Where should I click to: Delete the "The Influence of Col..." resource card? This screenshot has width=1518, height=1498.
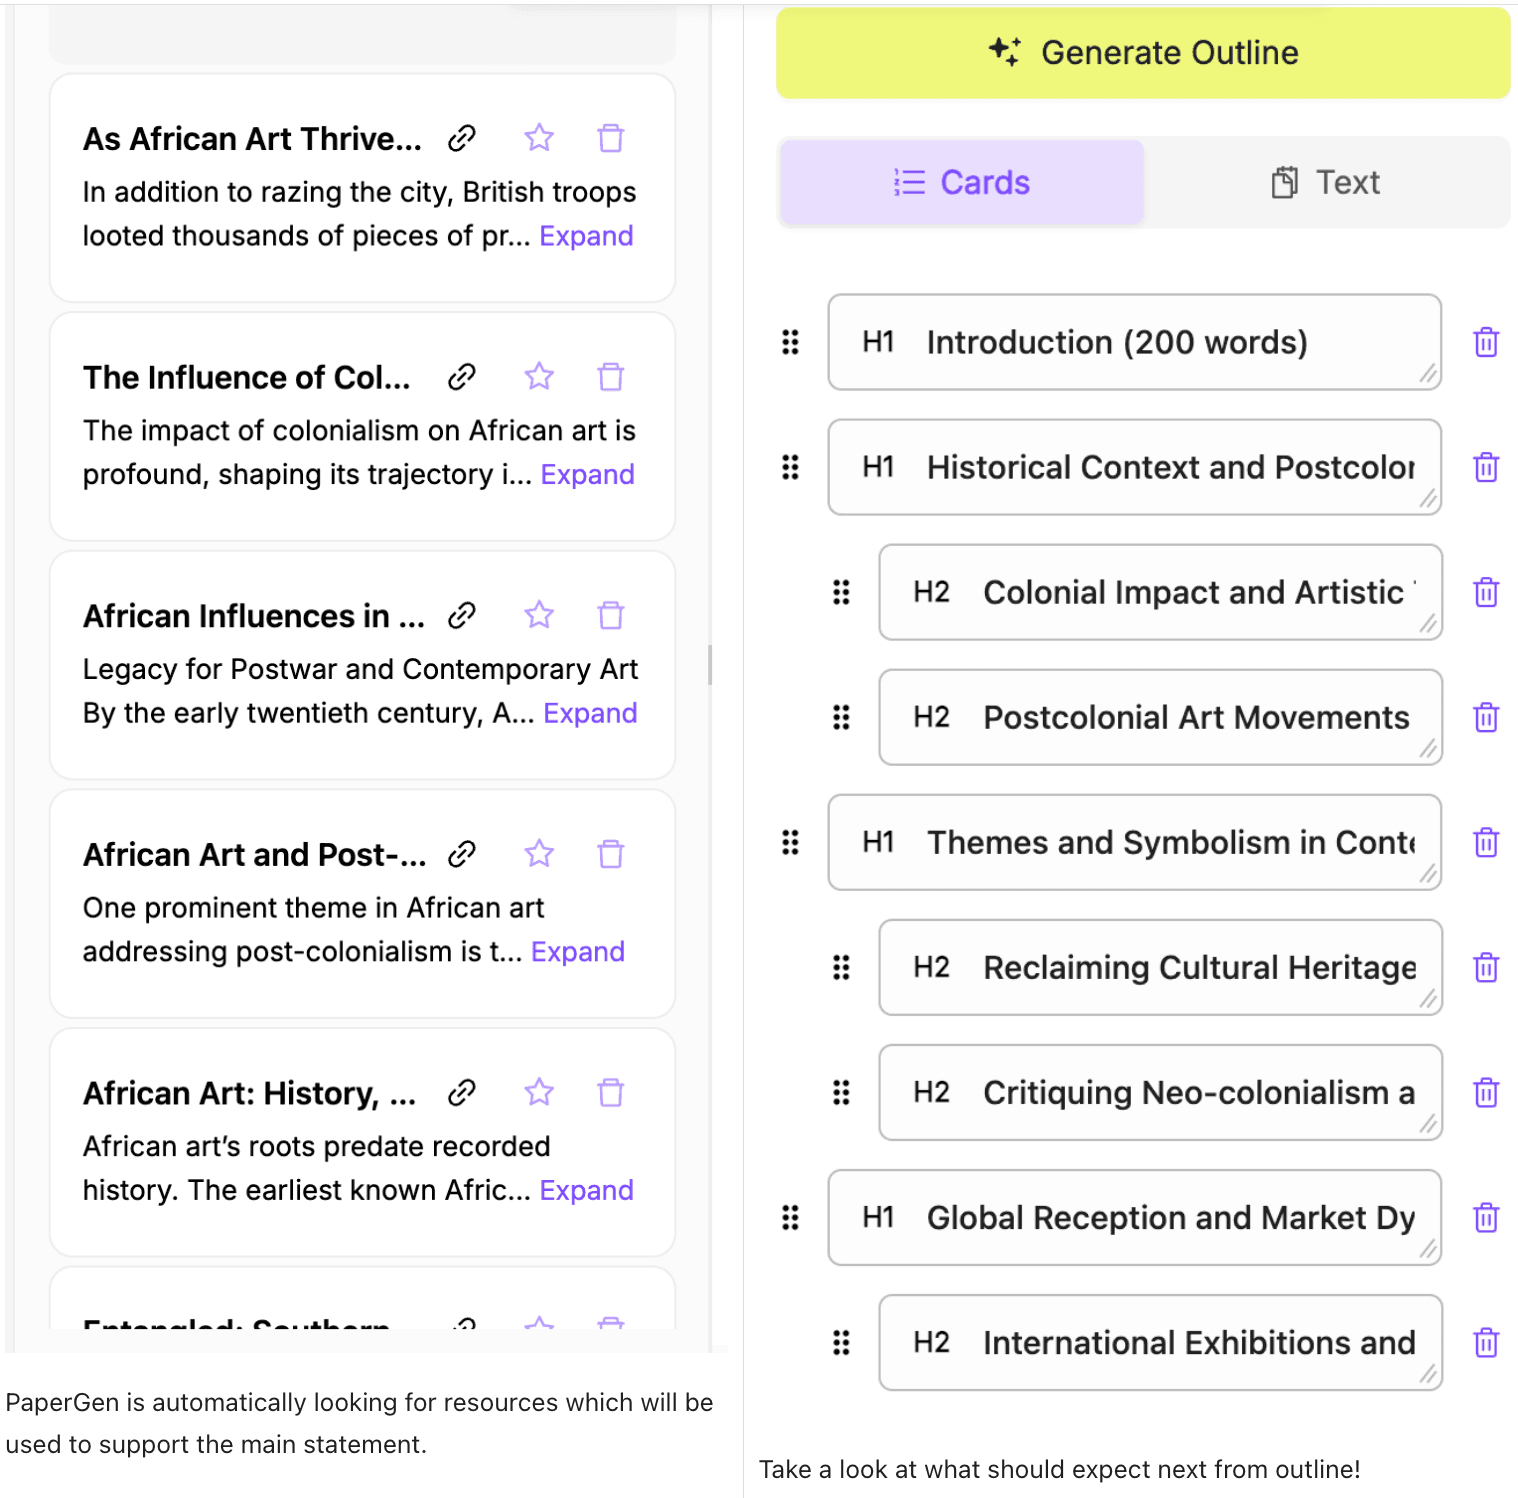coord(610,377)
